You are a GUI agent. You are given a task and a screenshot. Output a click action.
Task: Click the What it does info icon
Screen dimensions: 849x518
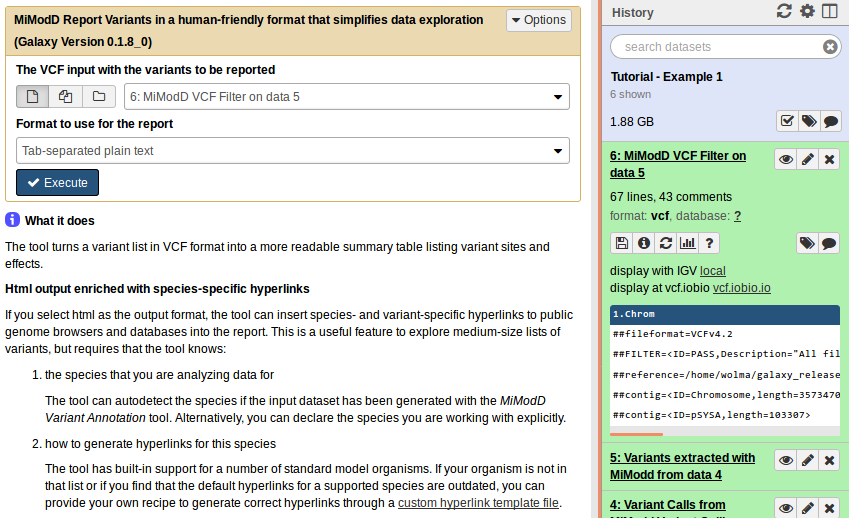coord(12,220)
